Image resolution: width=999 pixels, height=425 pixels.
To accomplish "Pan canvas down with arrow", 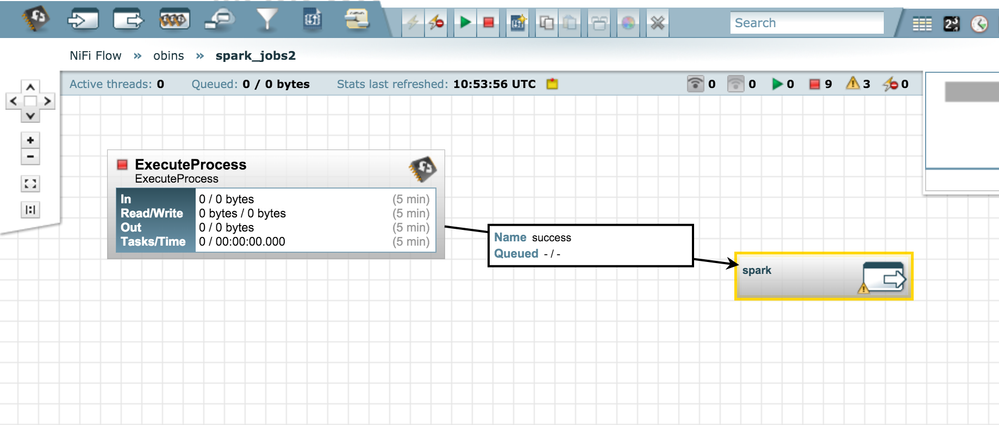I will (31, 116).
